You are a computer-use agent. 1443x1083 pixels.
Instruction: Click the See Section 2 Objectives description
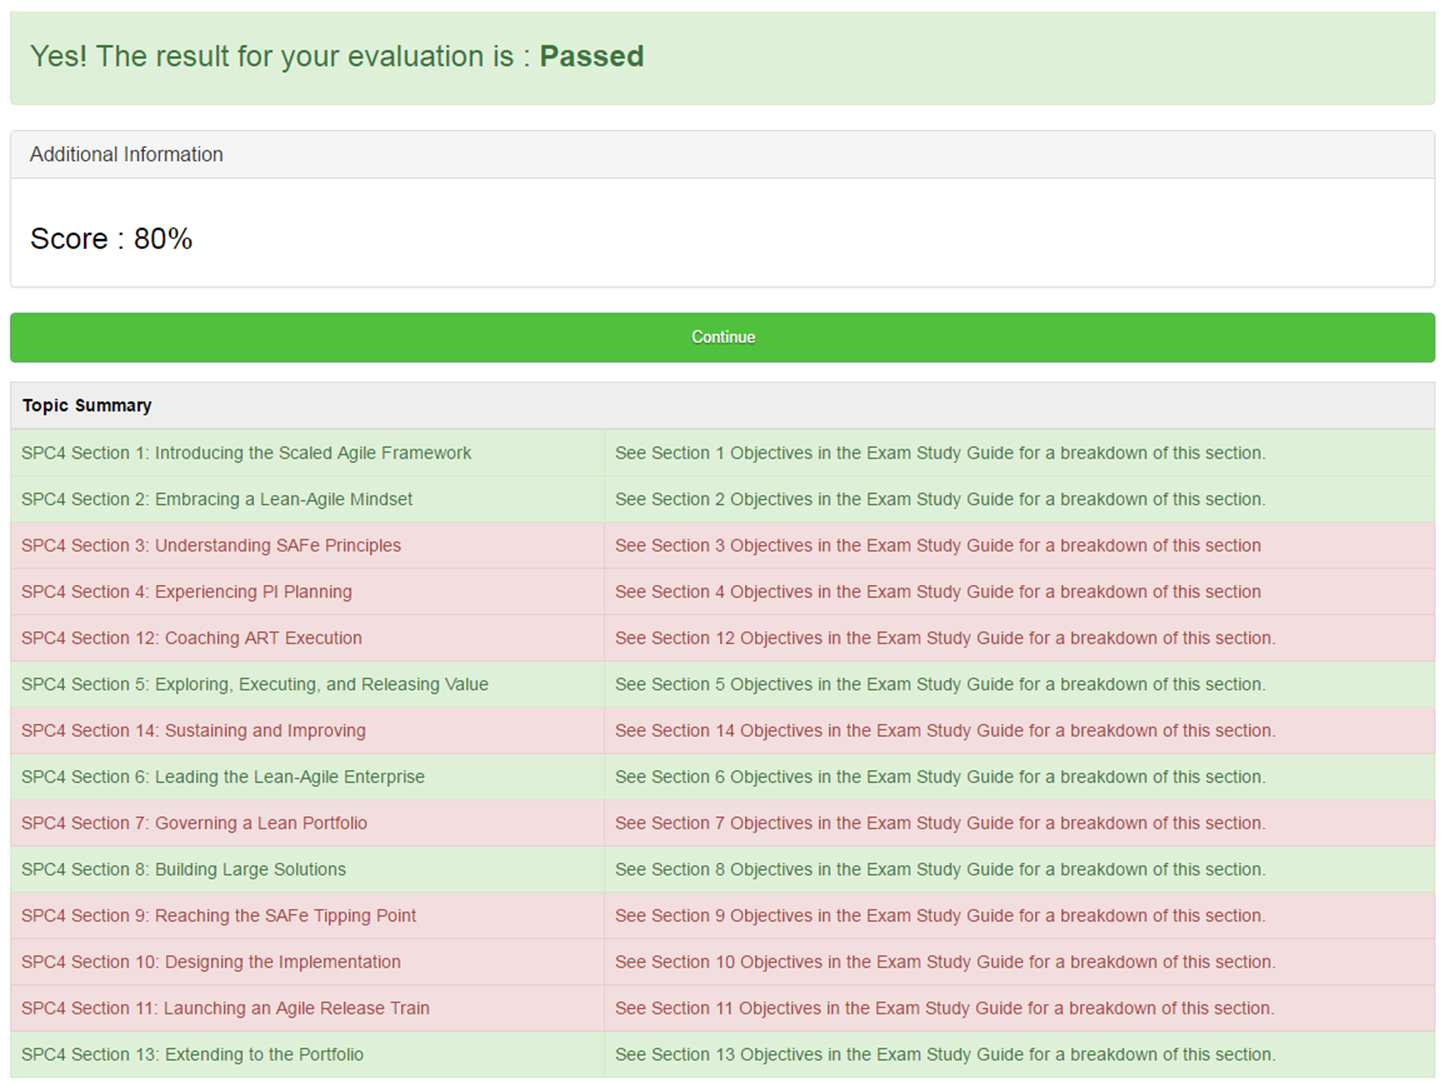(940, 499)
